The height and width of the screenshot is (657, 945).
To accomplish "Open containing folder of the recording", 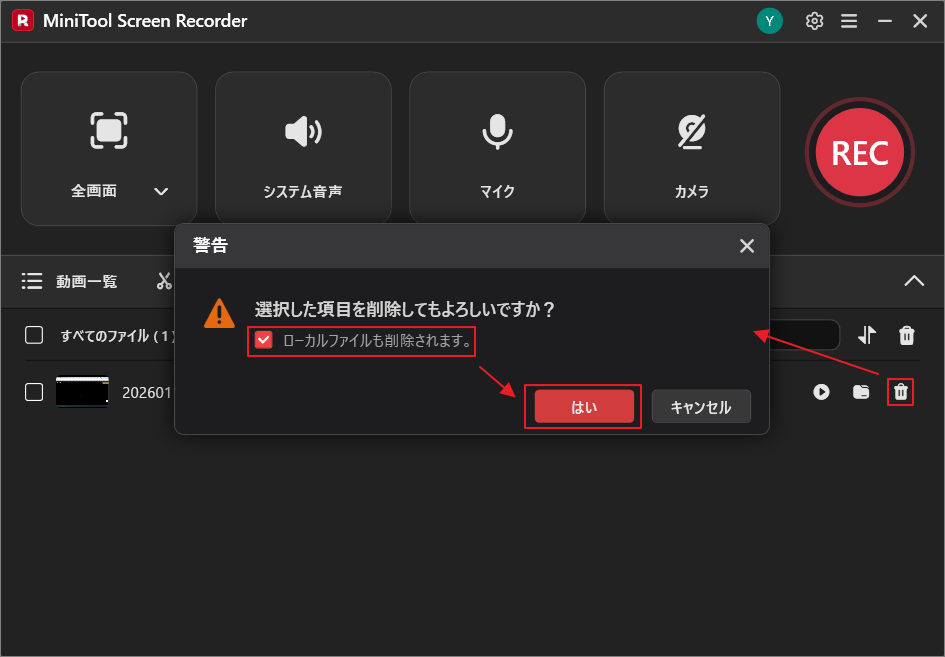I will [861, 392].
